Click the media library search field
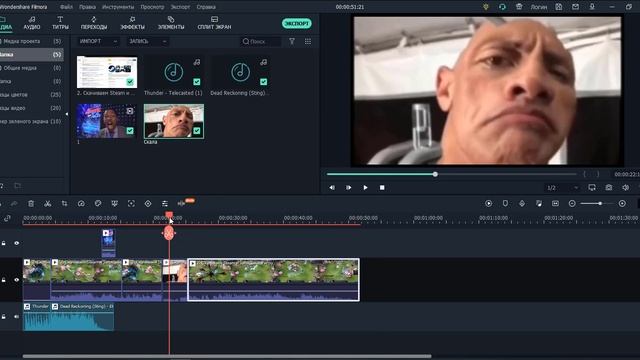 (261, 41)
